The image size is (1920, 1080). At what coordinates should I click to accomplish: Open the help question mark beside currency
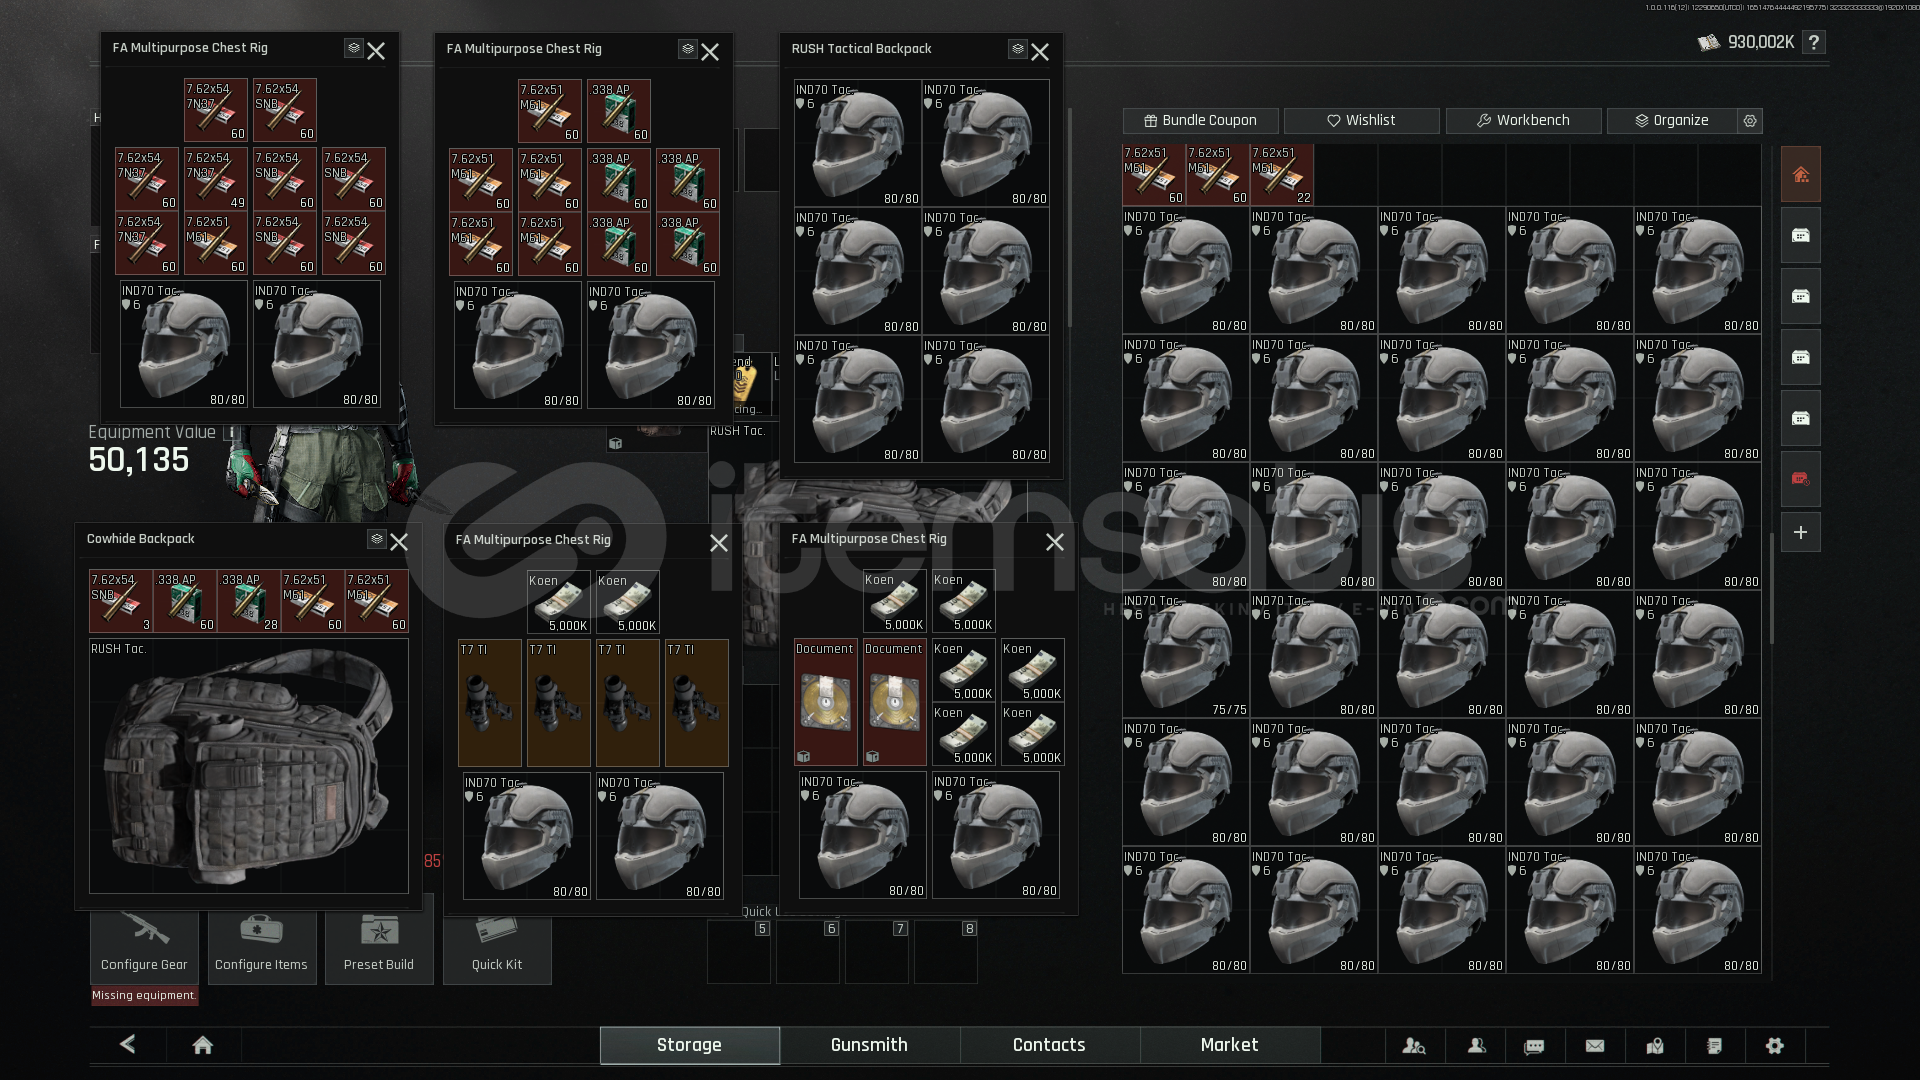pos(1814,42)
